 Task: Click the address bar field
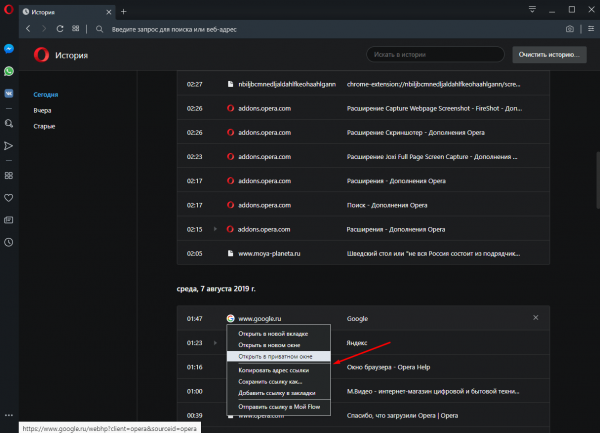329,29
